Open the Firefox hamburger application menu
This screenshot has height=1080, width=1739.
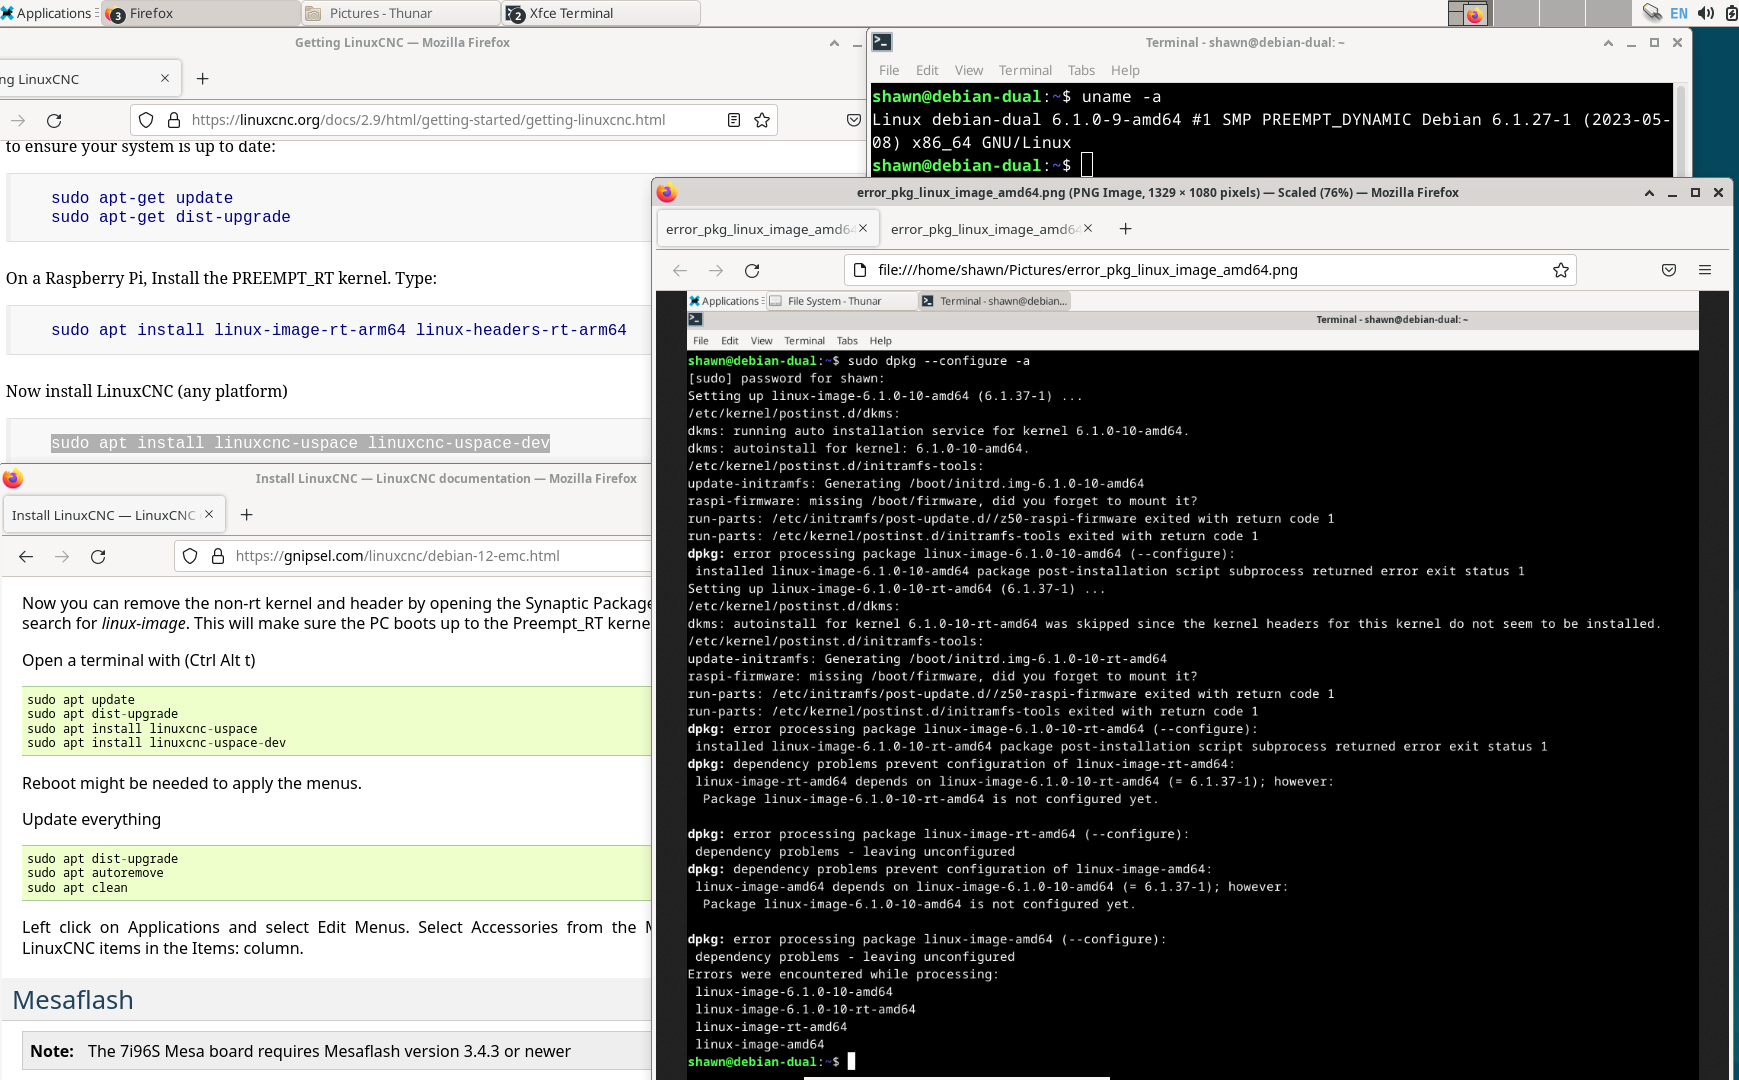click(1705, 270)
